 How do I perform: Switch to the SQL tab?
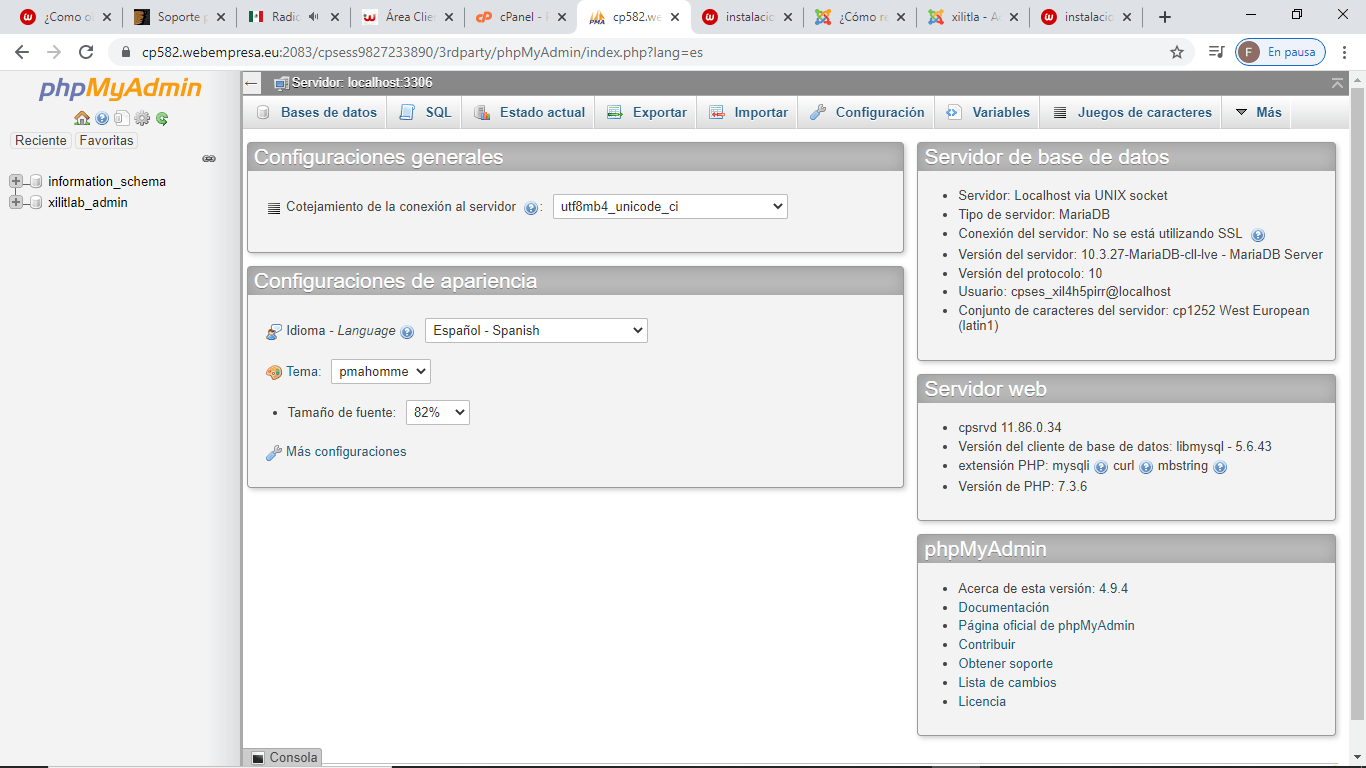pyautogui.click(x=426, y=113)
